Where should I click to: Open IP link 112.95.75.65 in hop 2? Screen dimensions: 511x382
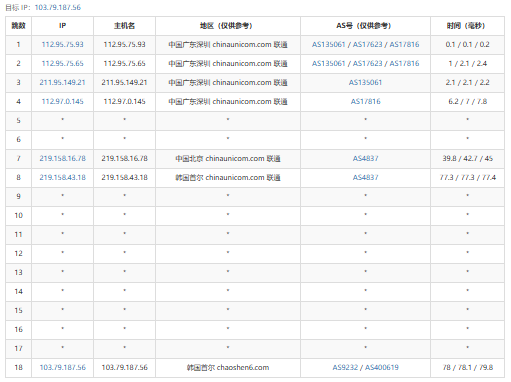click(62, 63)
